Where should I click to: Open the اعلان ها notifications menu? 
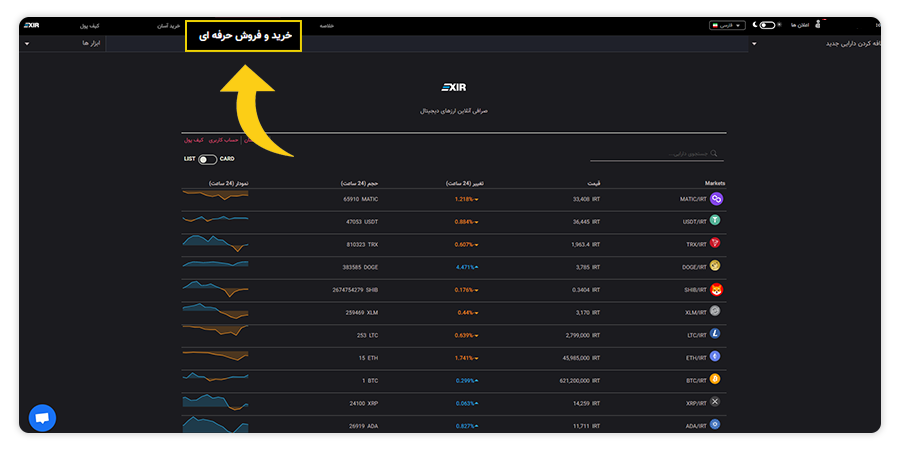click(800, 26)
